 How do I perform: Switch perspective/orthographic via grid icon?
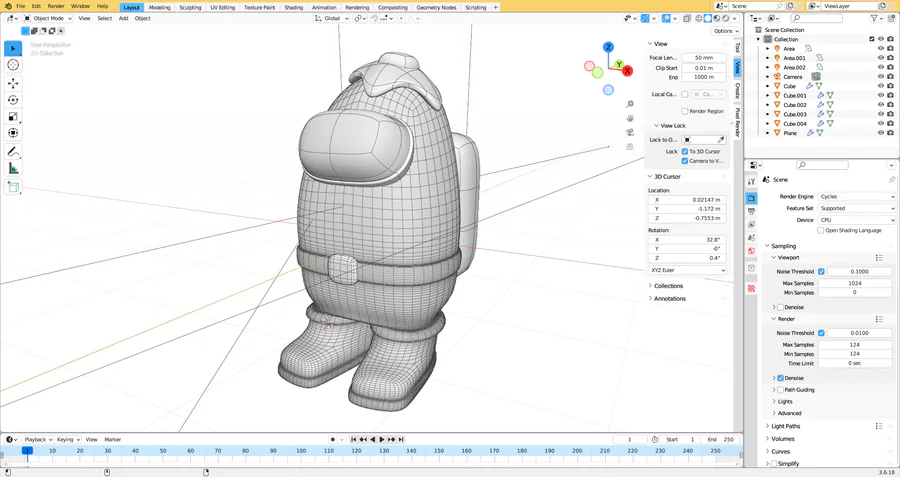(x=630, y=147)
